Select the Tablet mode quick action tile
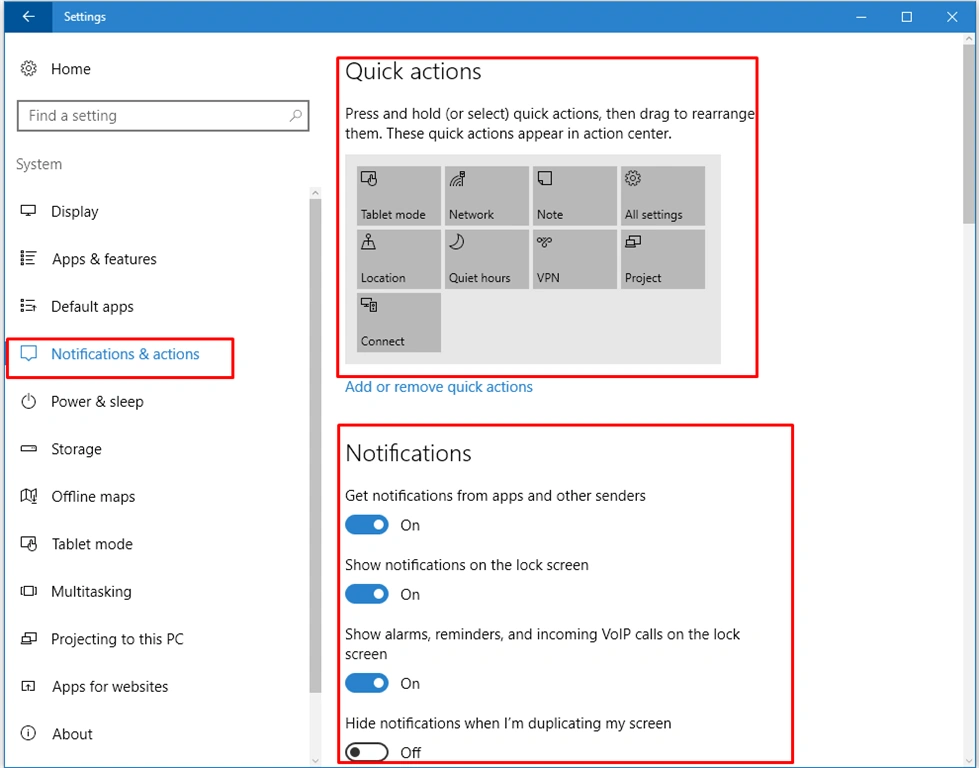Image resolution: width=979 pixels, height=768 pixels. click(x=398, y=195)
